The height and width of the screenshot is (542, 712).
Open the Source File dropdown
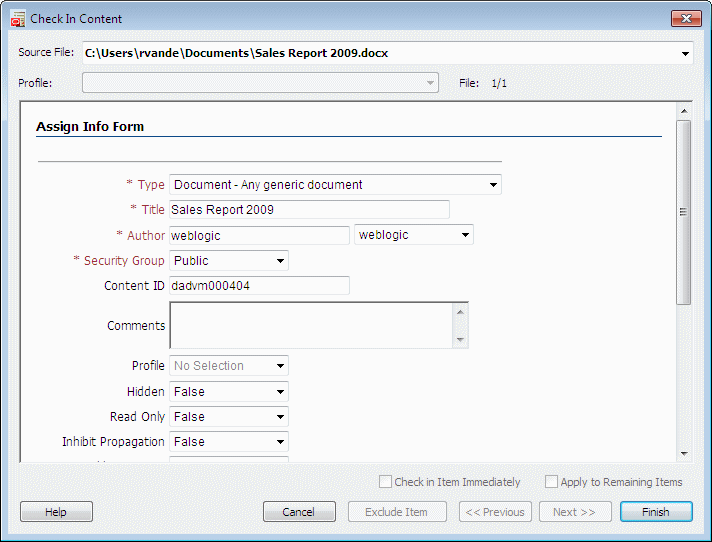point(685,54)
